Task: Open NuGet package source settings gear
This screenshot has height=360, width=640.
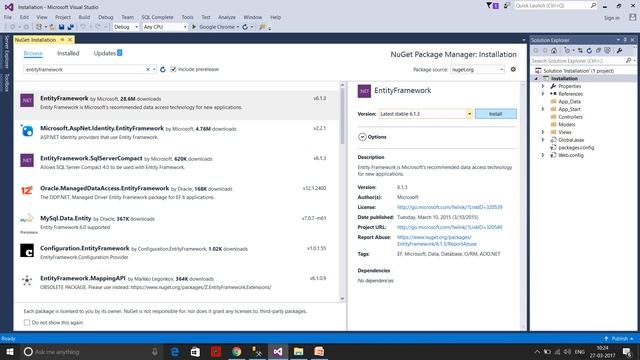Action: (513, 69)
